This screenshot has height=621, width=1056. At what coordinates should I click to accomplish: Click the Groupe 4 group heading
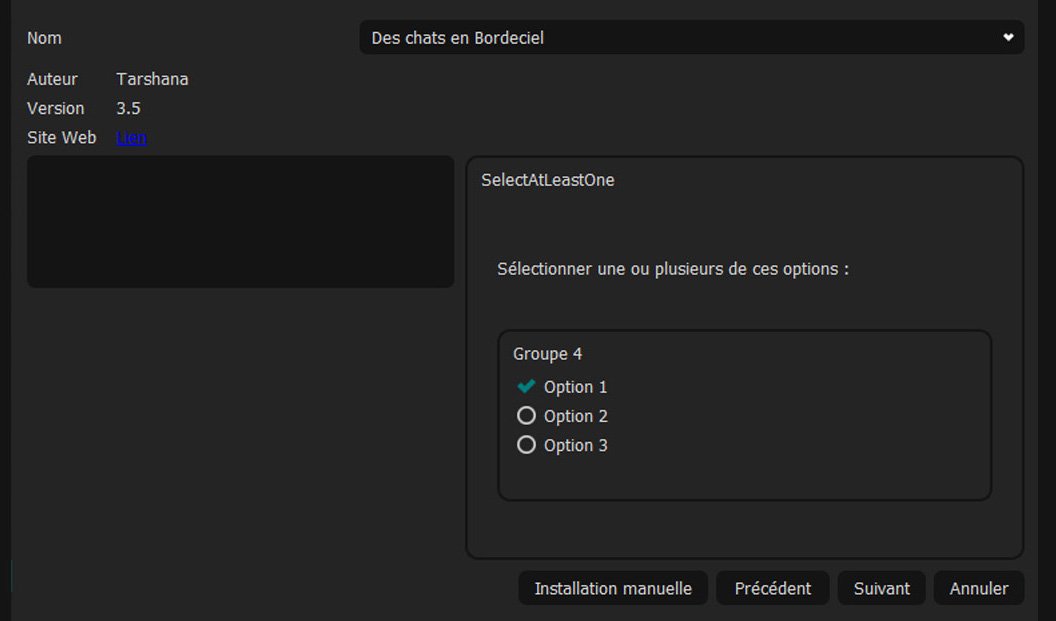tap(548, 354)
